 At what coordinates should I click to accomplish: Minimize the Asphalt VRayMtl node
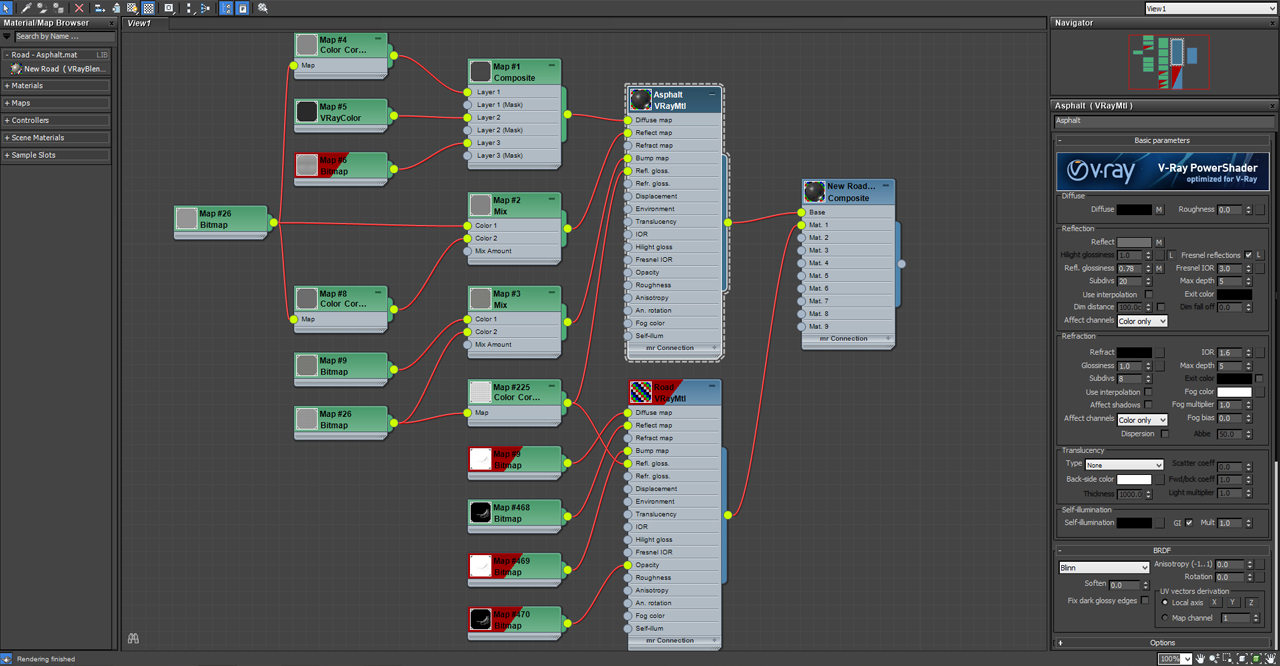(x=711, y=93)
